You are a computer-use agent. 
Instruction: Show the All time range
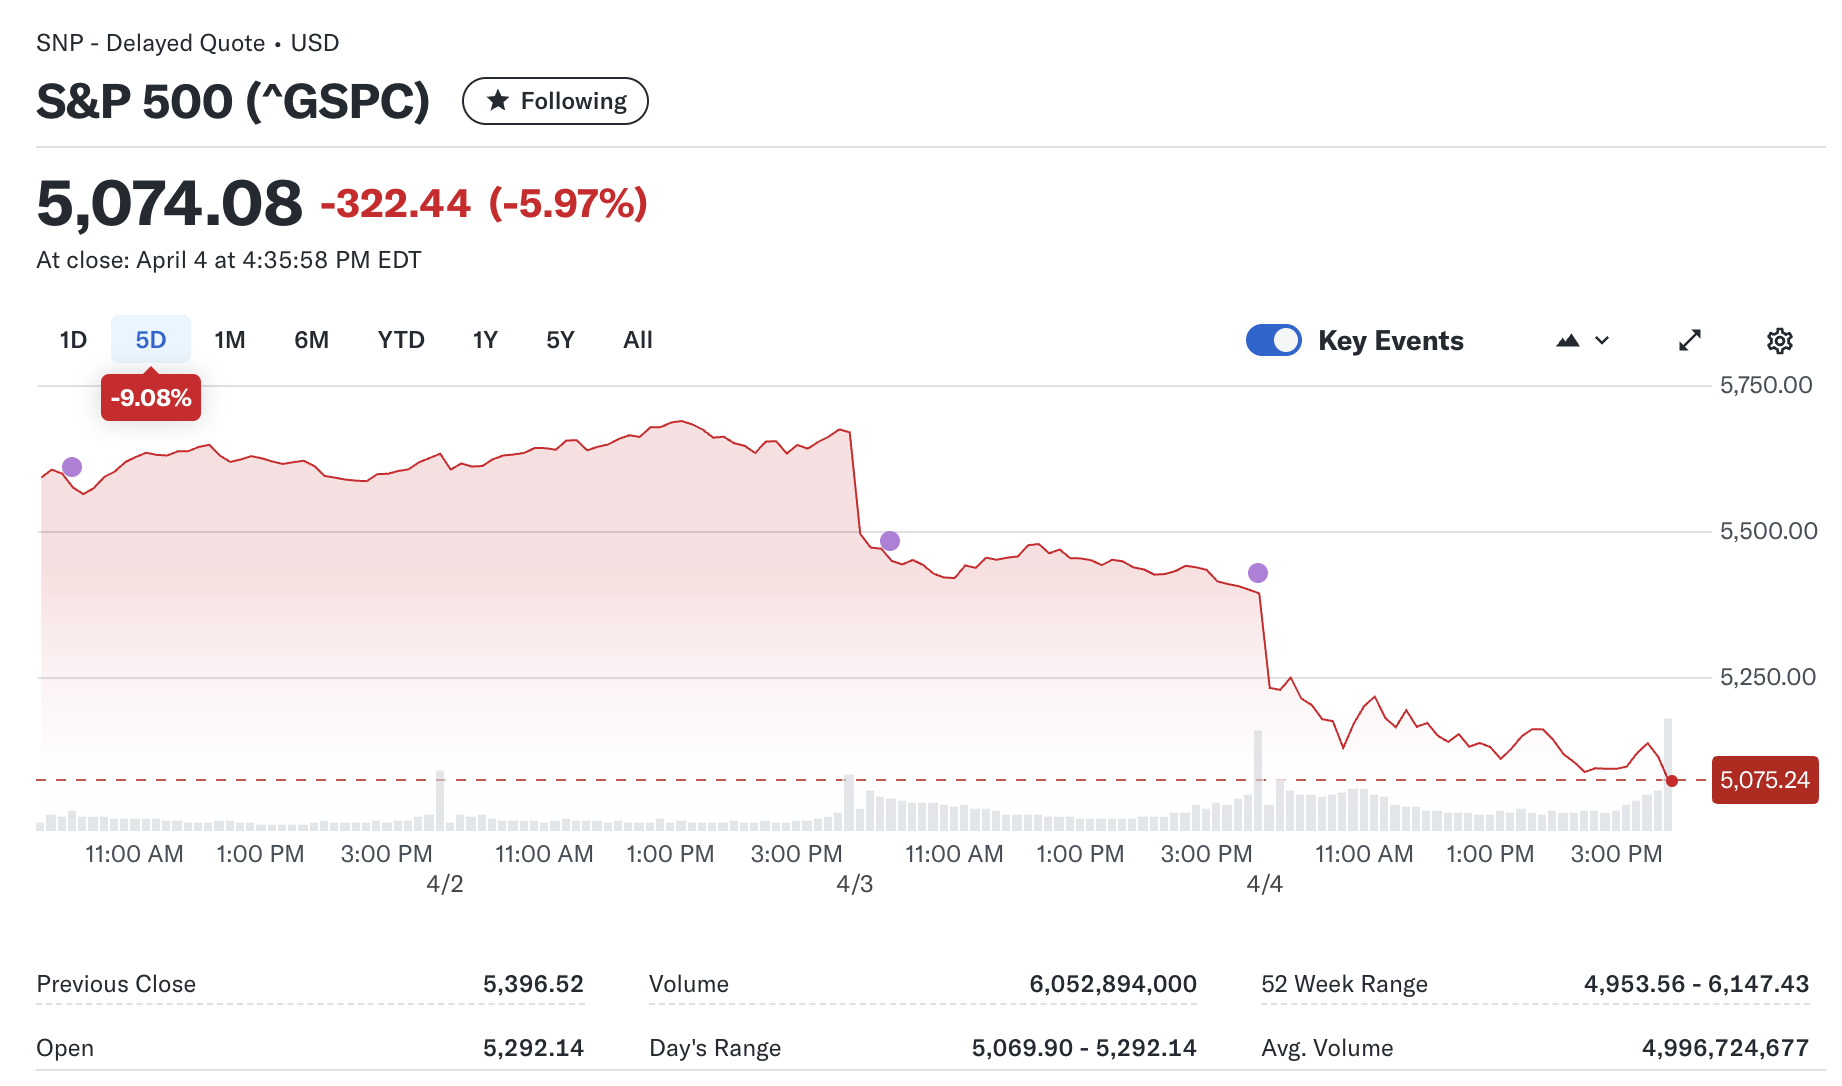638,340
